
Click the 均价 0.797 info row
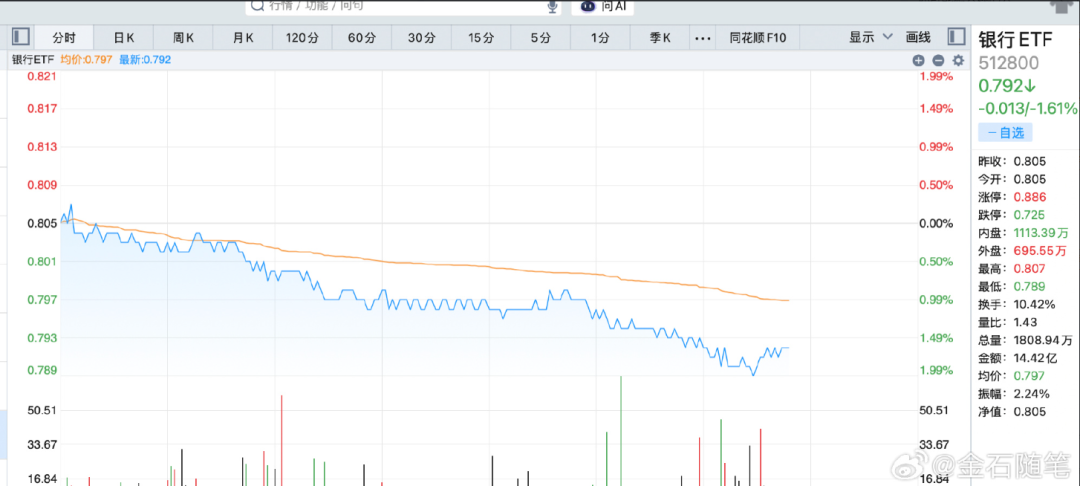click(x=1012, y=376)
